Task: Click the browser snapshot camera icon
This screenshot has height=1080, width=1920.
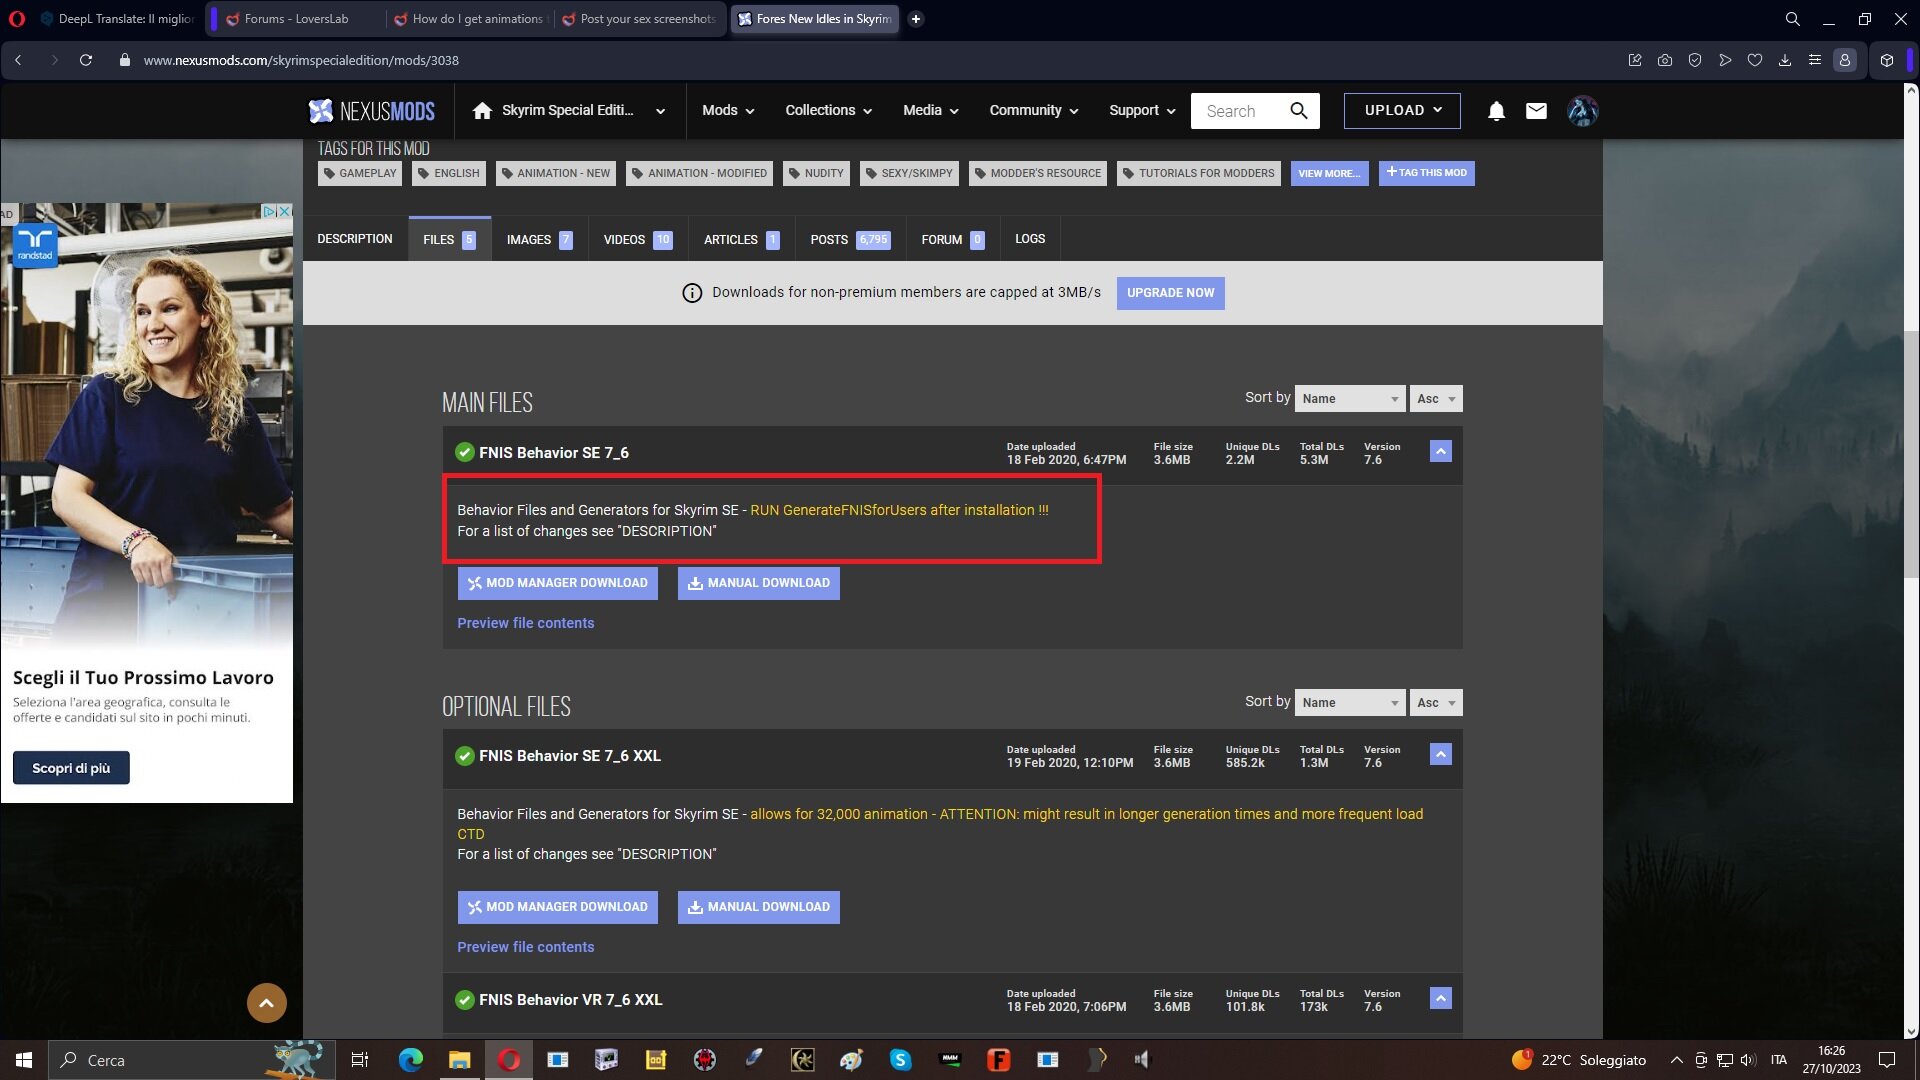Action: 1665,60
